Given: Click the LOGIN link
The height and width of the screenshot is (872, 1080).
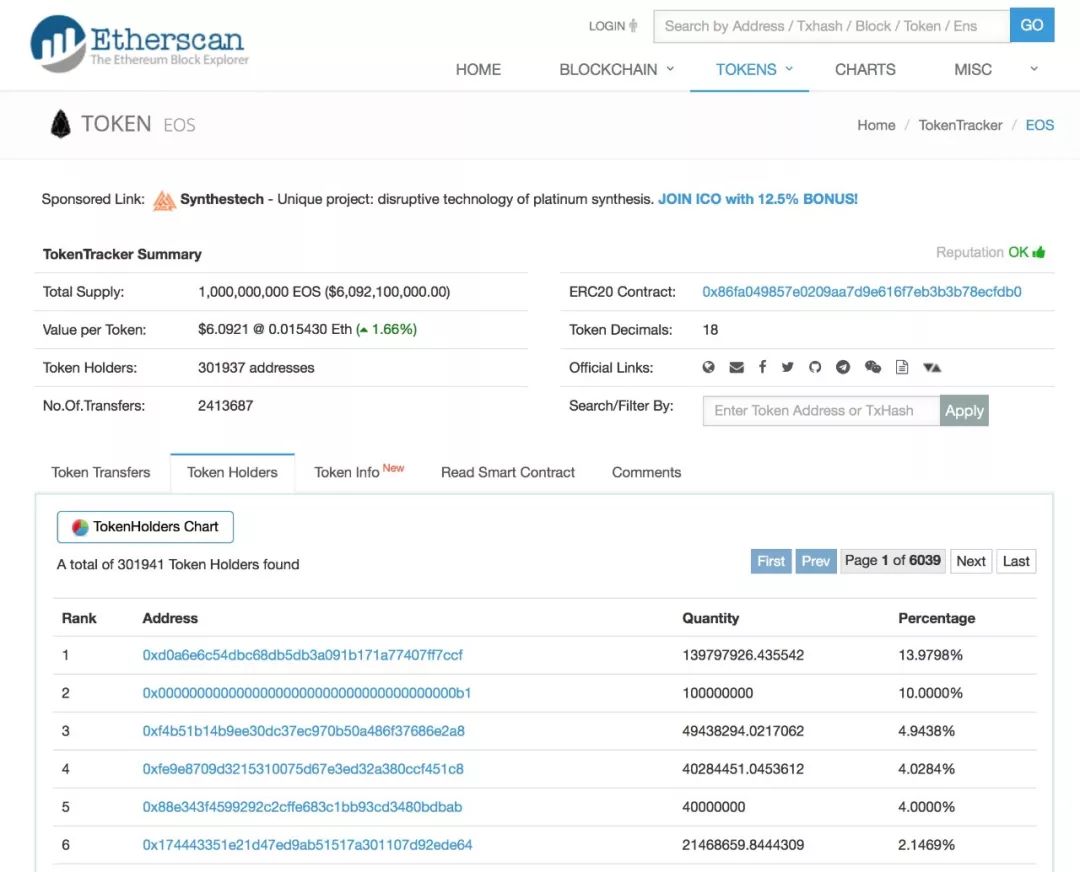Looking at the screenshot, I should (x=607, y=26).
